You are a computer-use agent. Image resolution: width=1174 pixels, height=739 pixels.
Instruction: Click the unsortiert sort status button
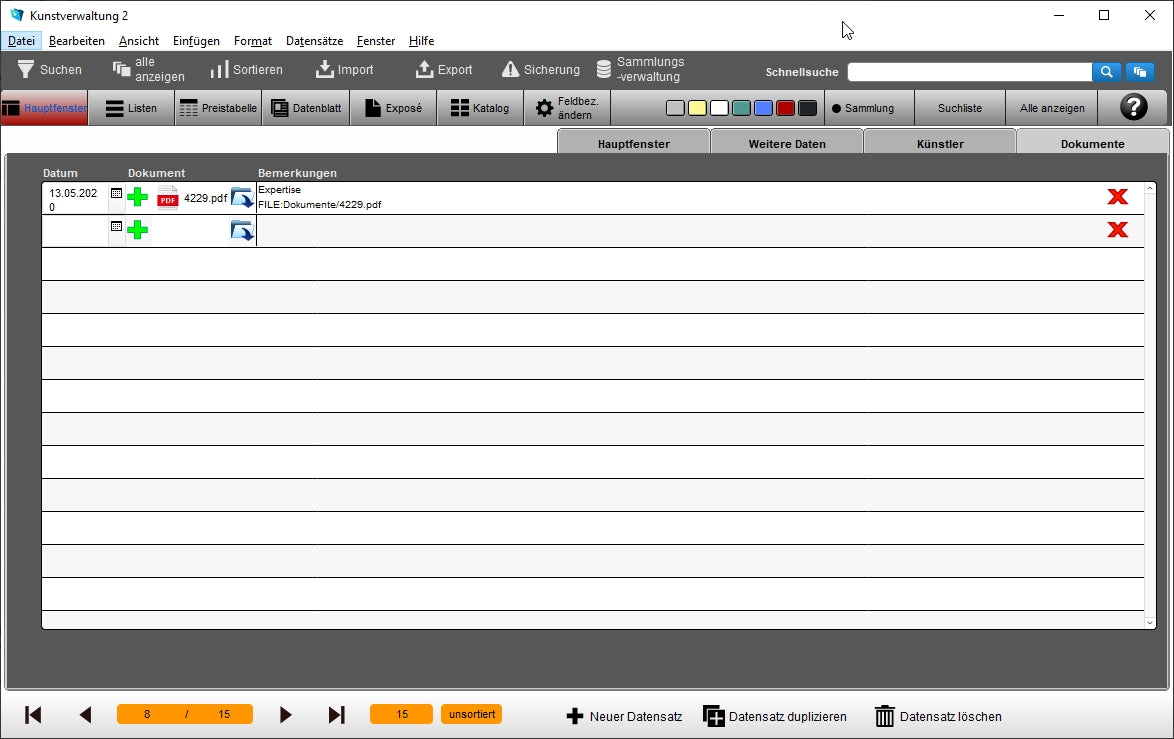click(x=471, y=714)
